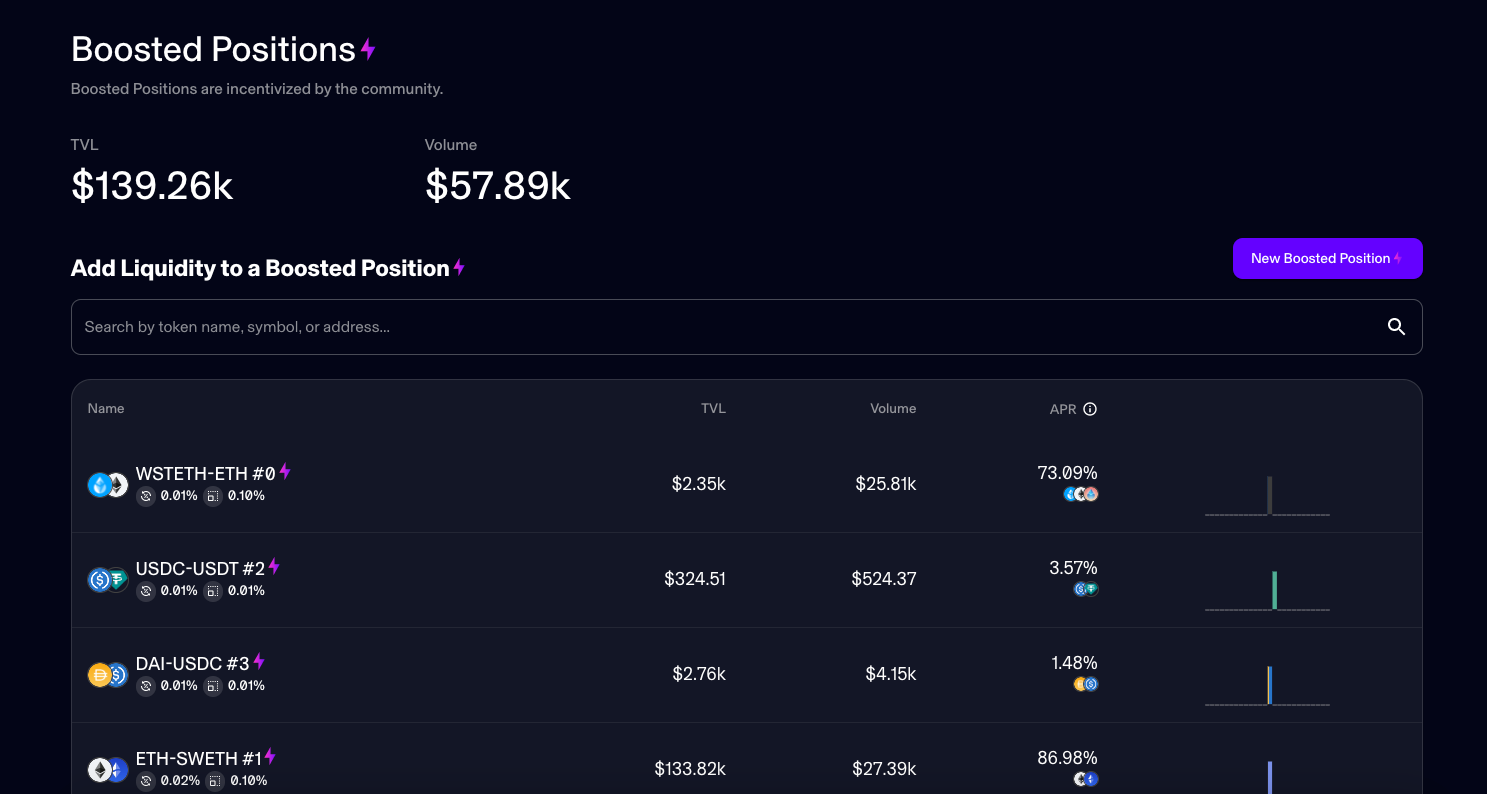Click the $2.76k TVL value
The height and width of the screenshot is (794, 1487).
click(x=699, y=674)
